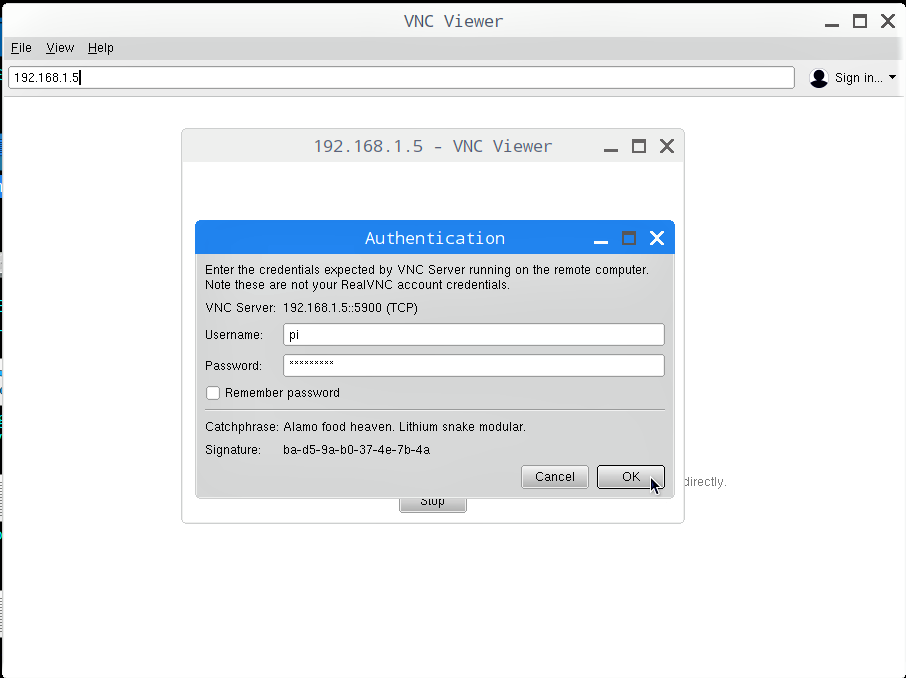This screenshot has width=906, height=678.
Task: Open the View menu
Action: coord(60,48)
